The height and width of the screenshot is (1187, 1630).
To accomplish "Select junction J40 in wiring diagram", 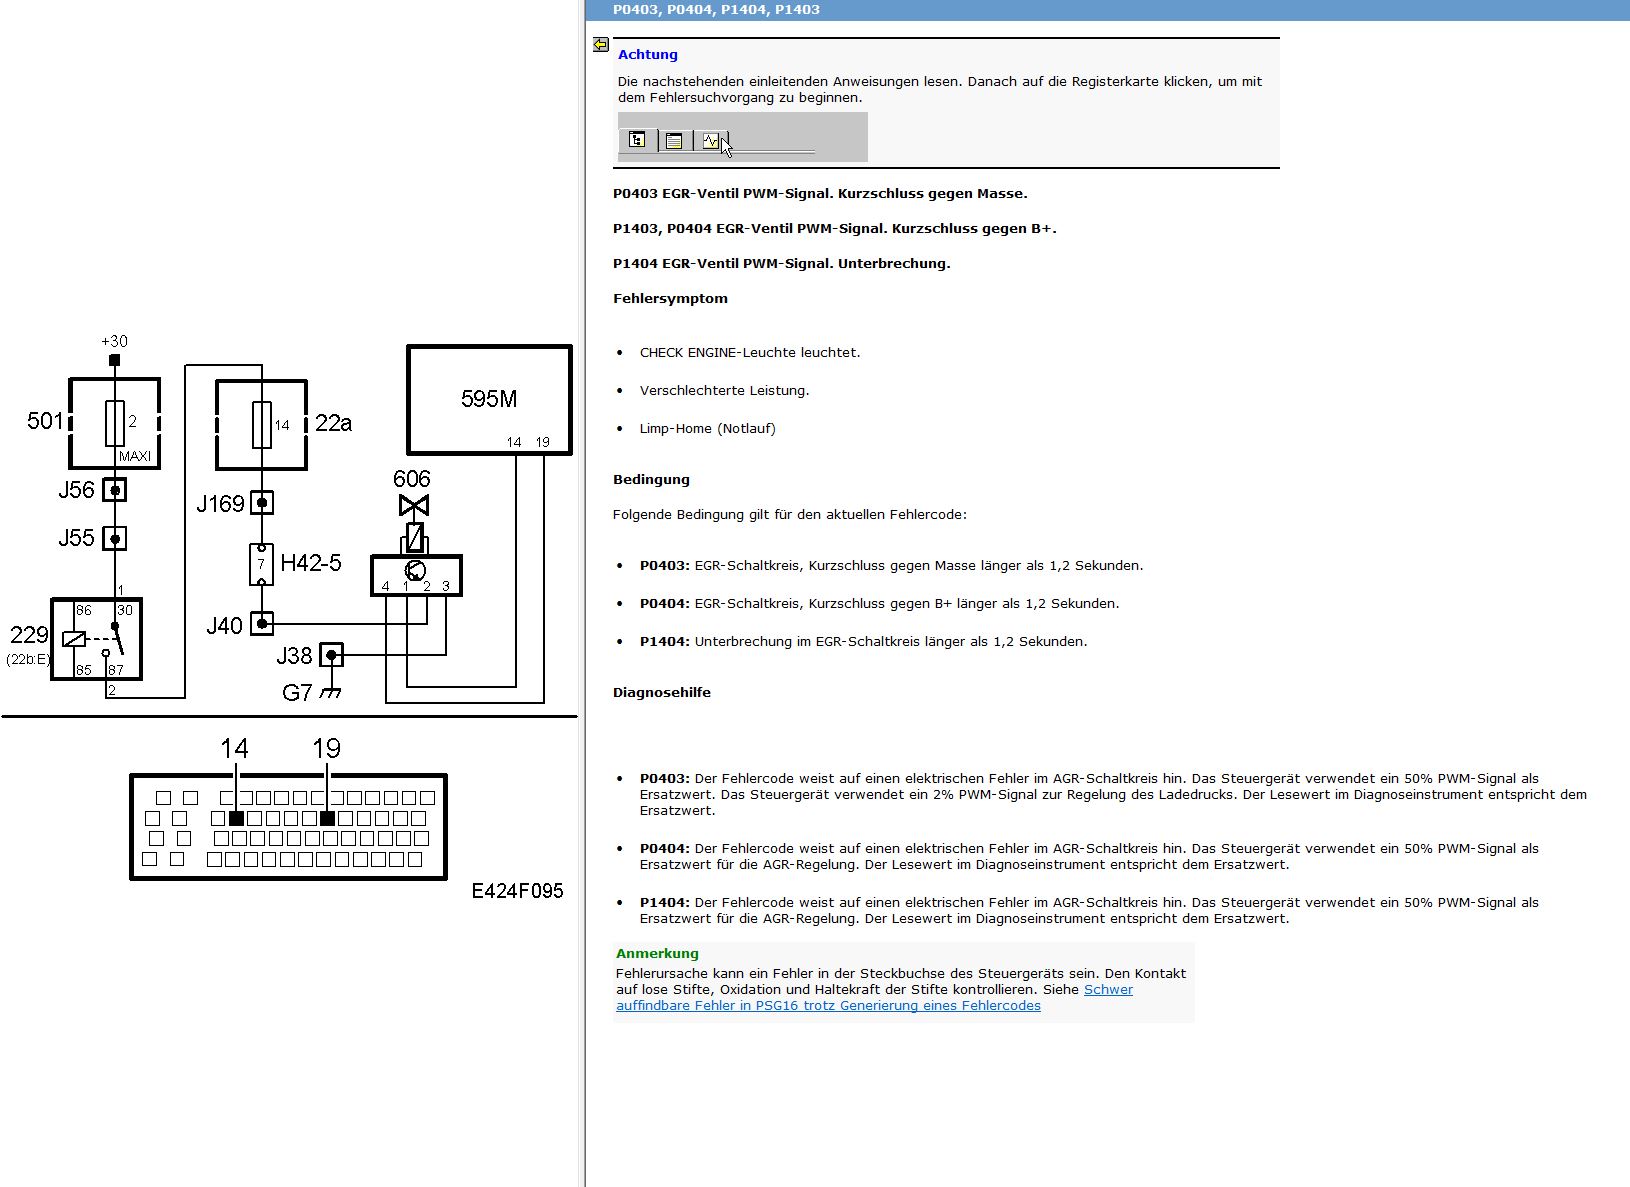I will tap(262, 624).
